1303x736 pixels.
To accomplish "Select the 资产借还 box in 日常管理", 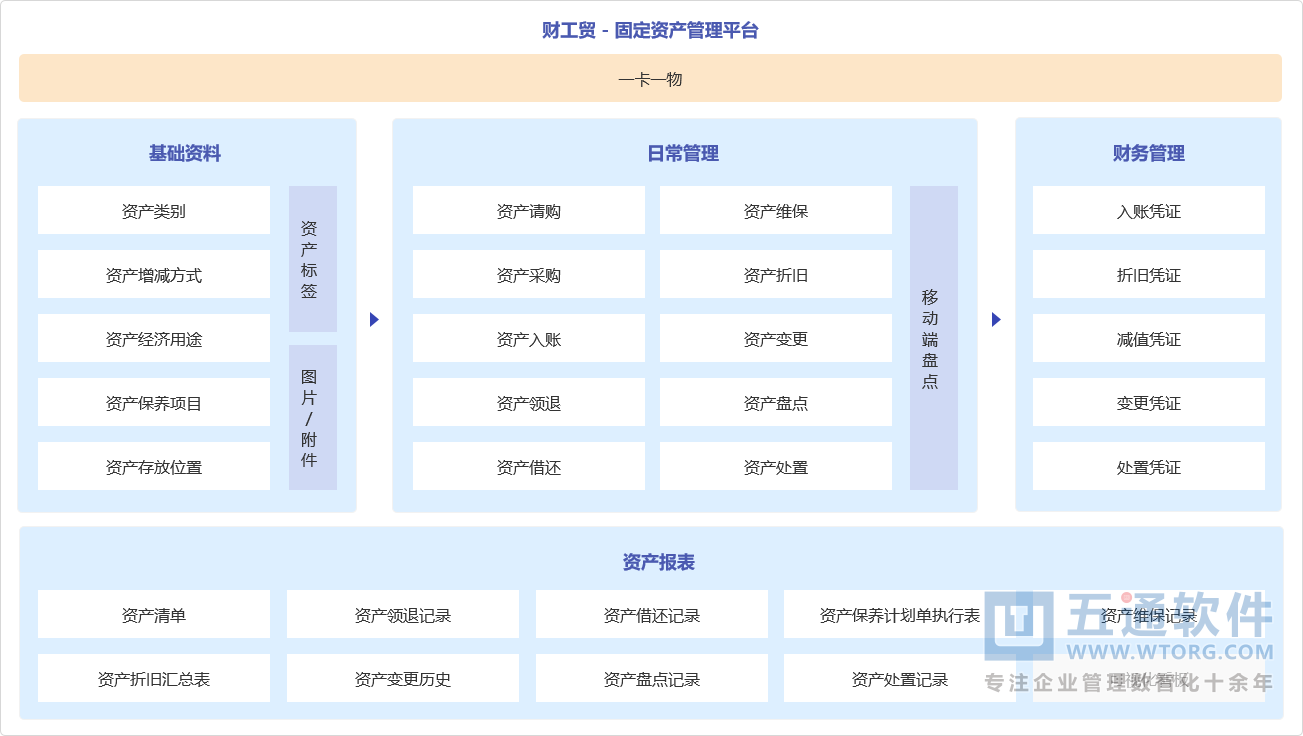I will pyautogui.click(x=529, y=467).
